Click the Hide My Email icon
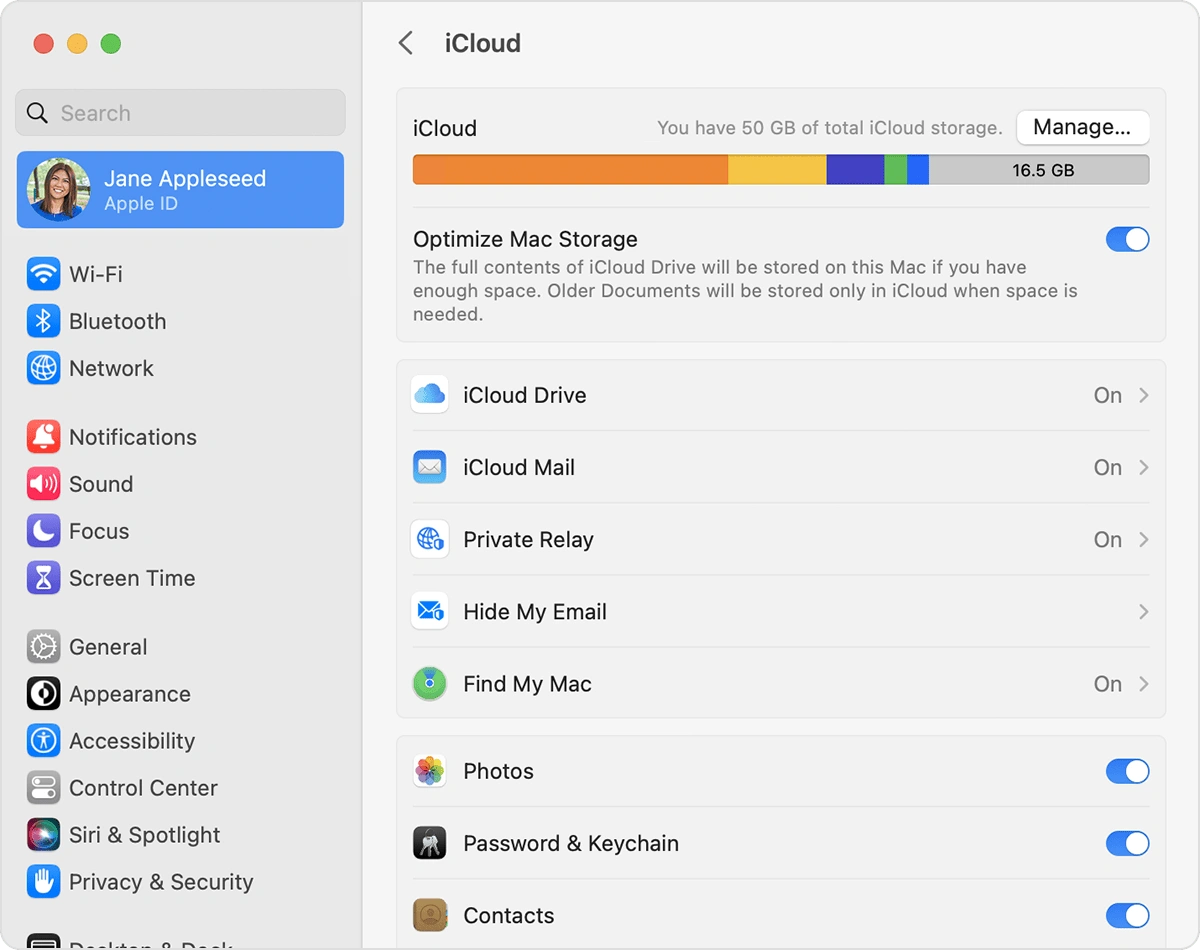The image size is (1200, 950). tap(429, 611)
